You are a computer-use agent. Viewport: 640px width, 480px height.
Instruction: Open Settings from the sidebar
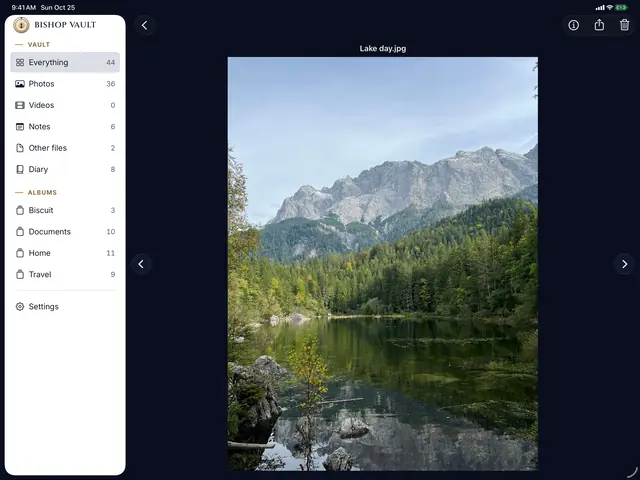[65, 307]
